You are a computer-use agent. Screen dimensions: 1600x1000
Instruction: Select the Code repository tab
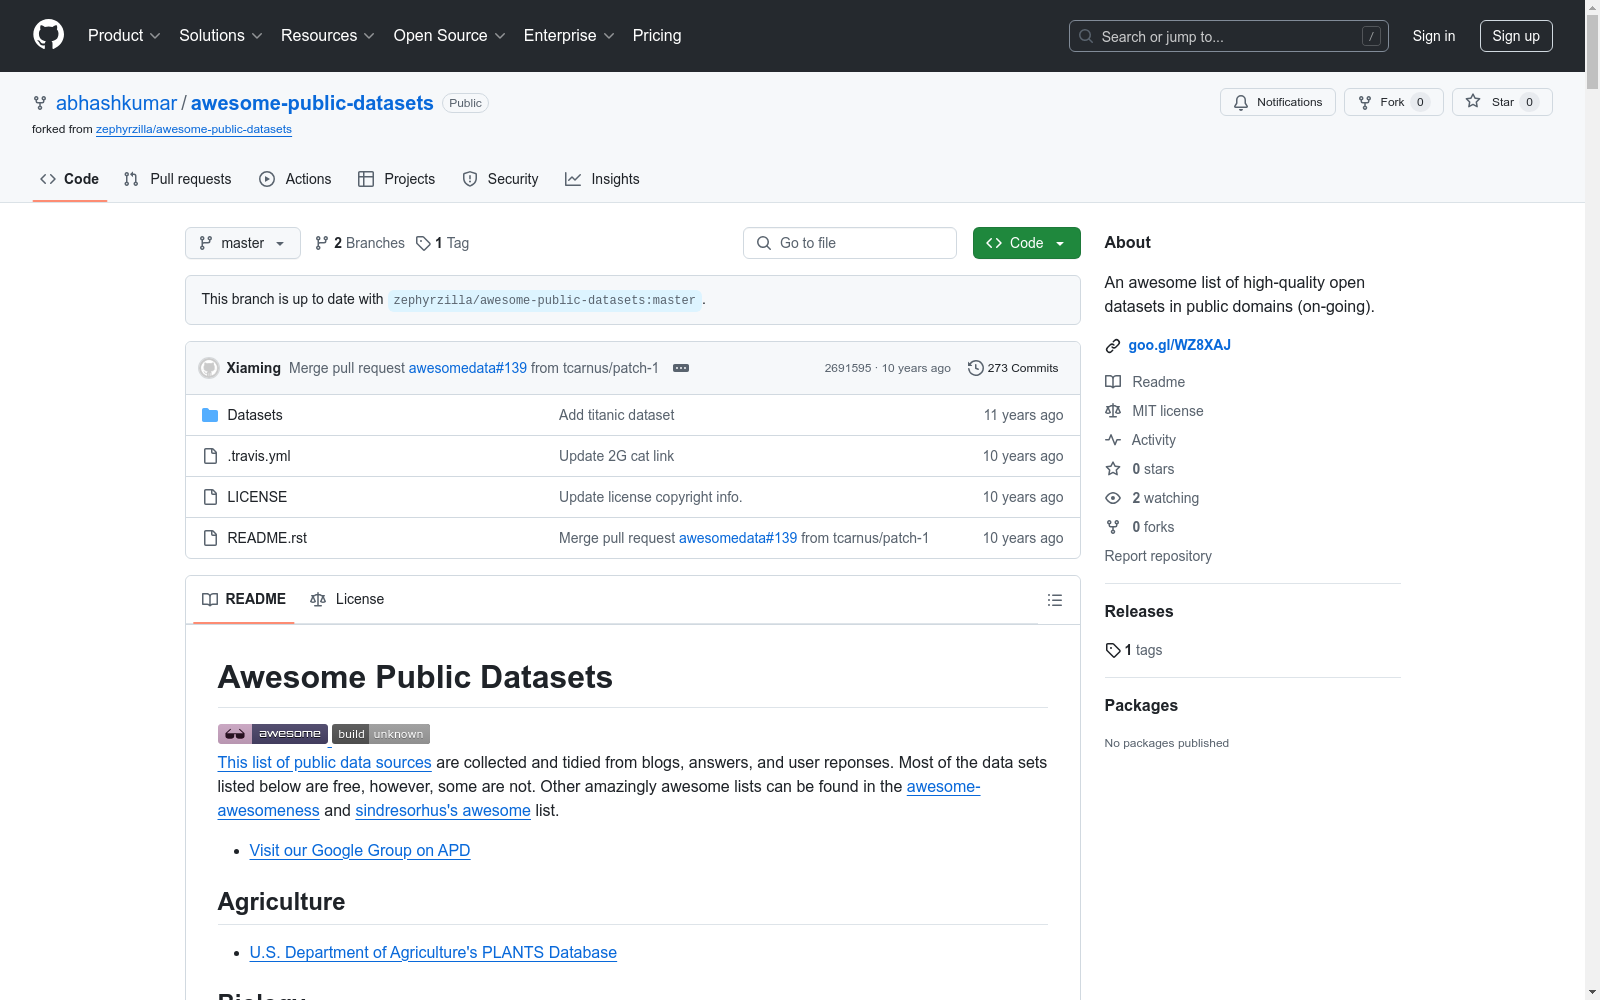tap(70, 179)
